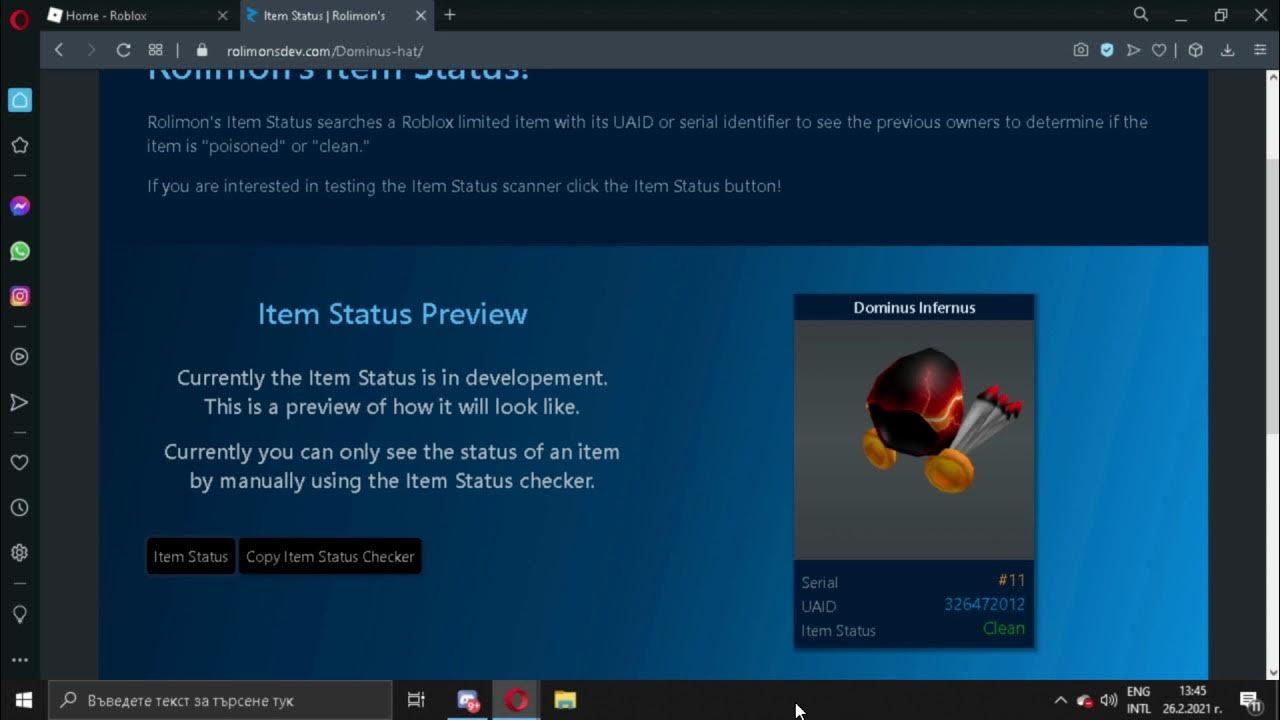Open the Windows Start menu
Viewport: 1280px width, 720px height.
click(x=24, y=700)
